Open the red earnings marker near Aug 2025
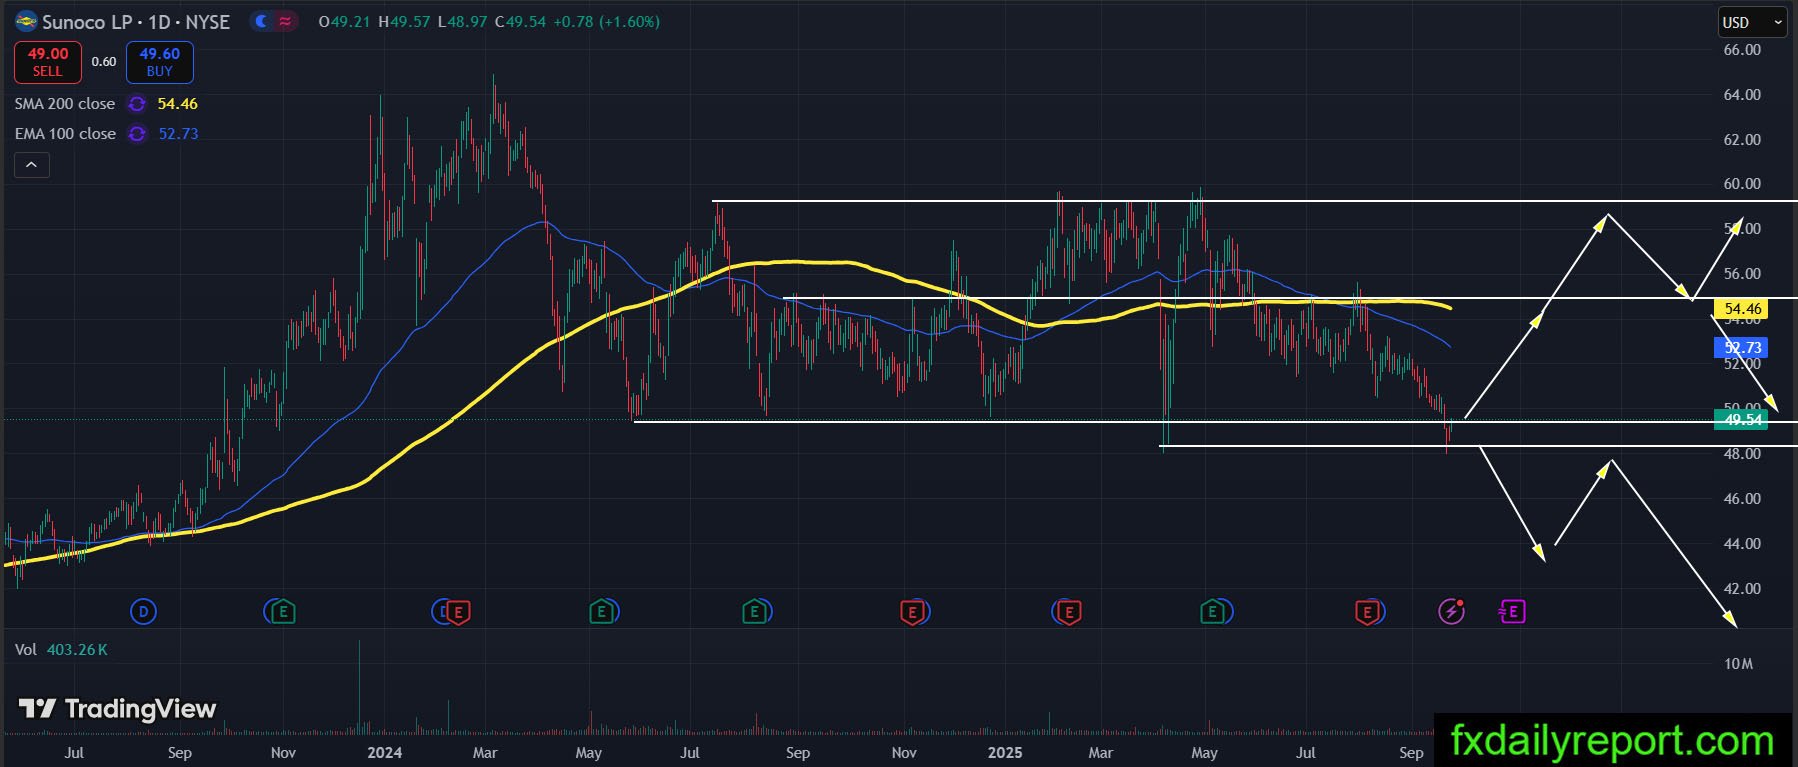 coord(1367,611)
